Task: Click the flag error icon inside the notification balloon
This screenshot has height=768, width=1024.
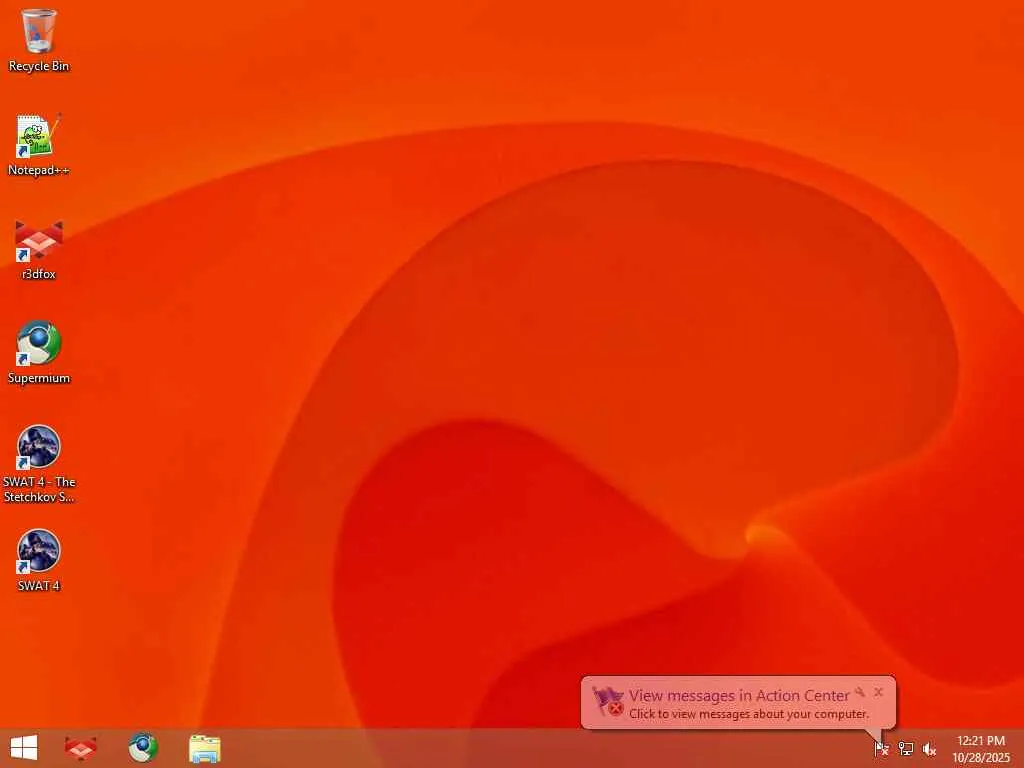Action: (x=607, y=701)
